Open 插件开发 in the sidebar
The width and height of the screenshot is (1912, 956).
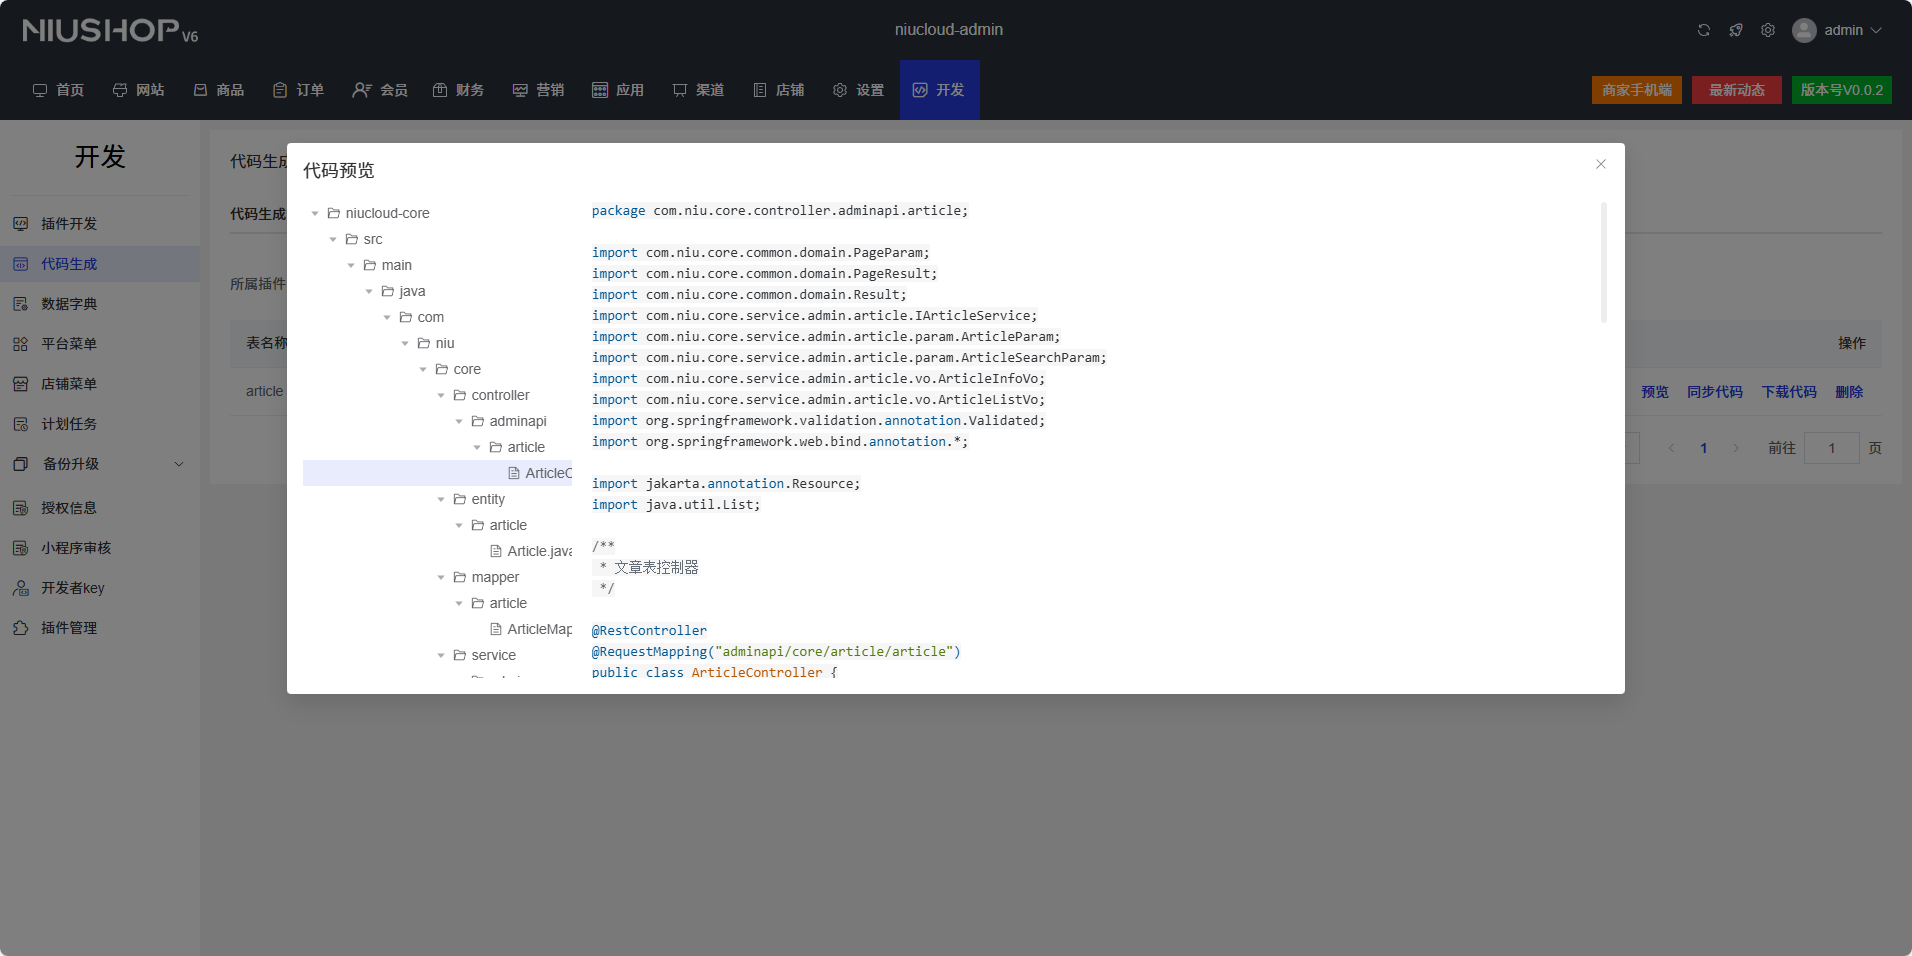pos(69,224)
